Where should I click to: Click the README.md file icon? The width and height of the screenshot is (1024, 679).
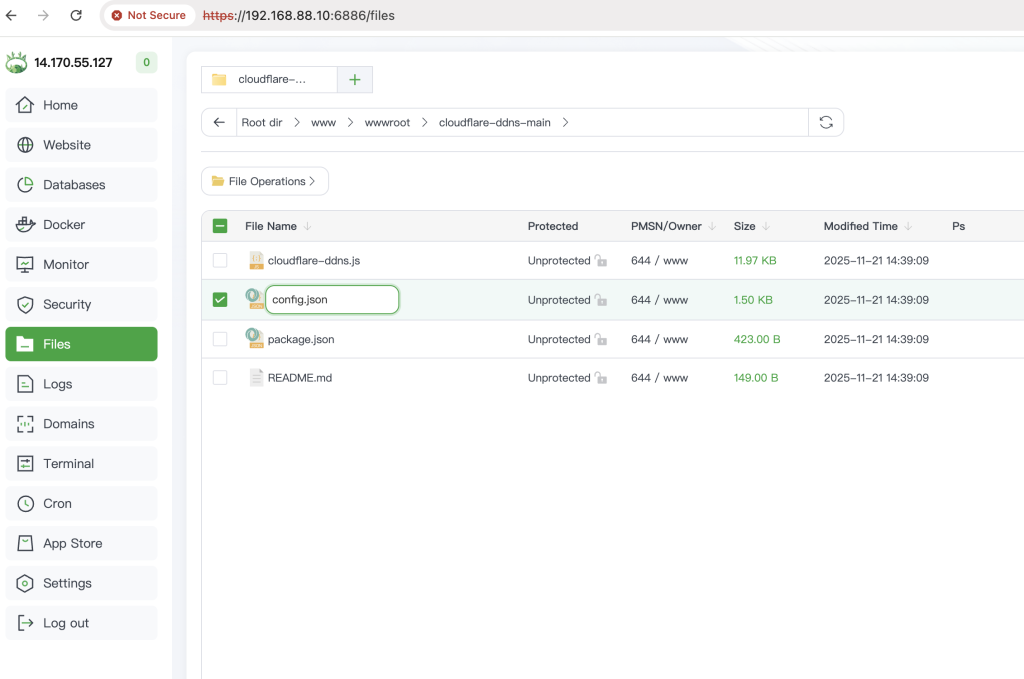pos(256,378)
